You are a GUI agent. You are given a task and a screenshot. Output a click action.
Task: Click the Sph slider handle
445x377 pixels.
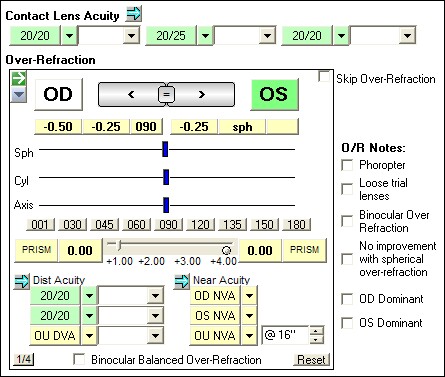point(165,149)
